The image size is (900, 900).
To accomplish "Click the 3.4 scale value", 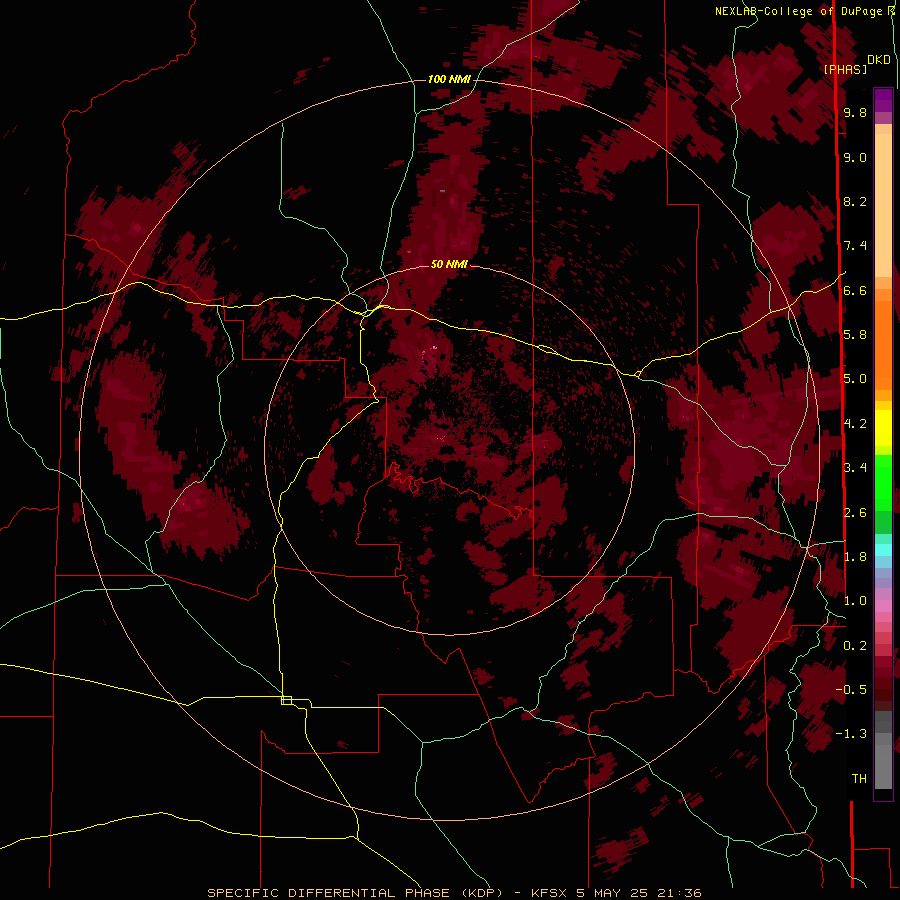I will [x=855, y=468].
